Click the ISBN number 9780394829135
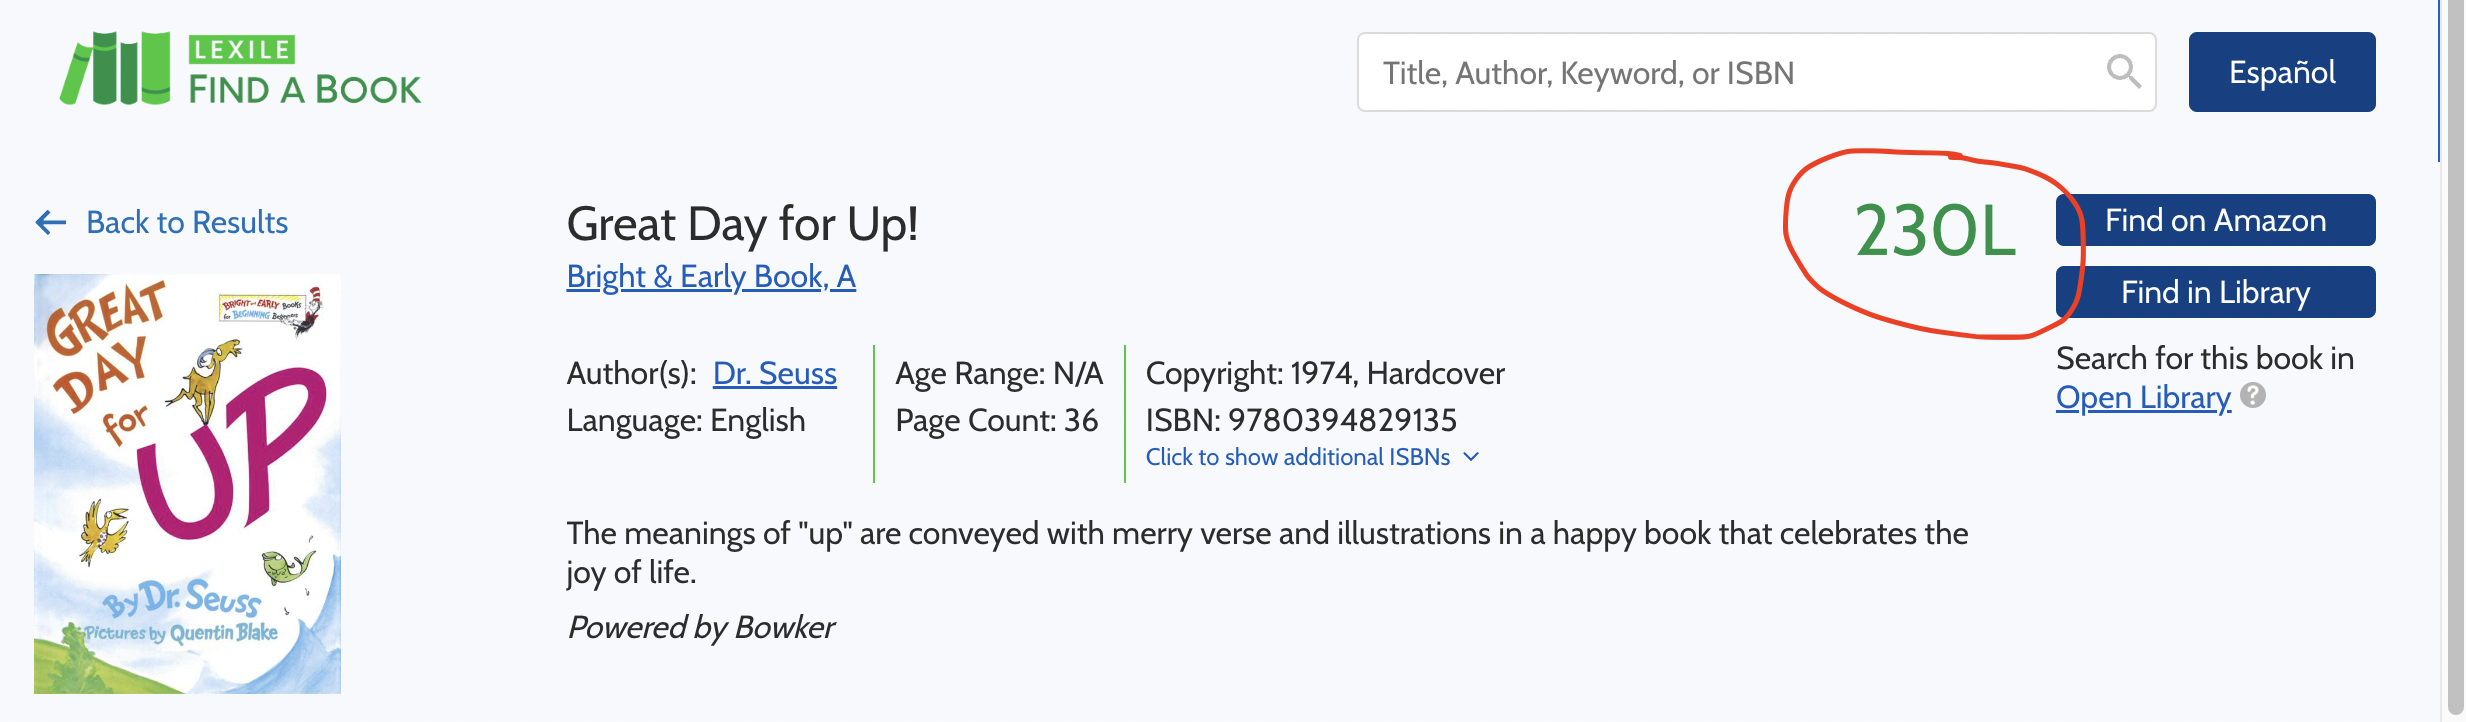 click(1342, 420)
